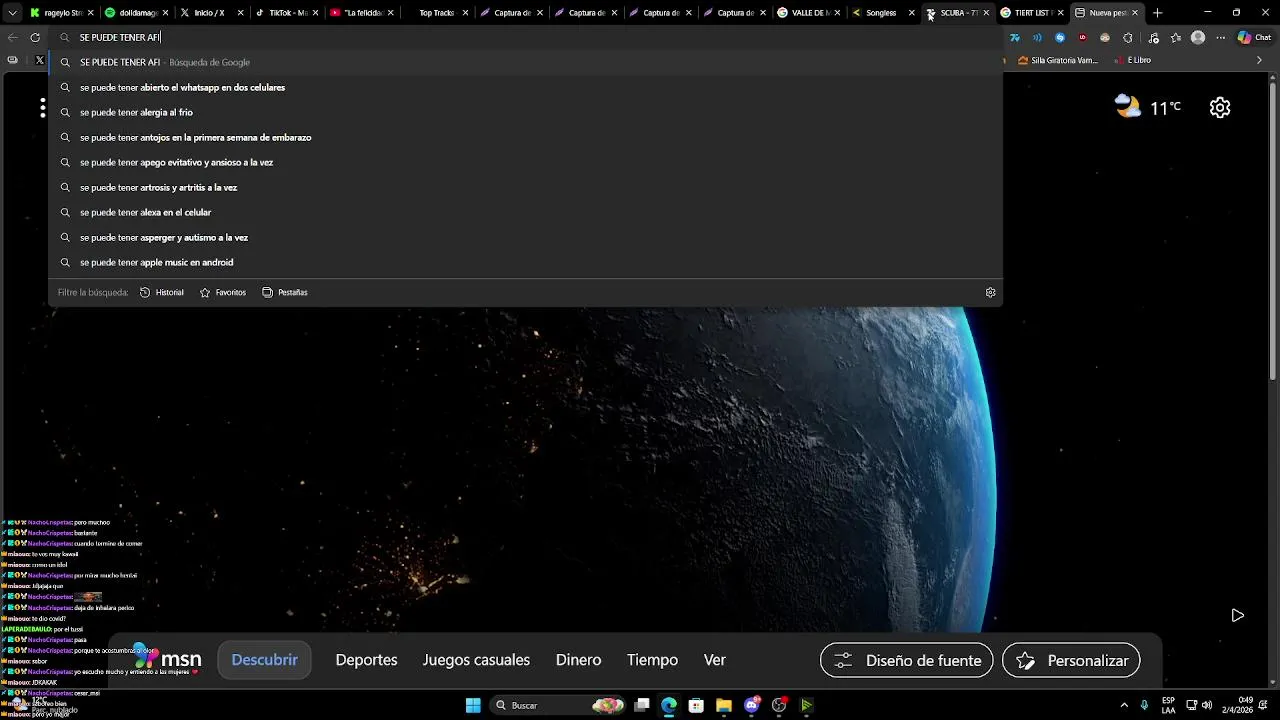
Task: Open the volume tray icon
Action: click(1208, 705)
